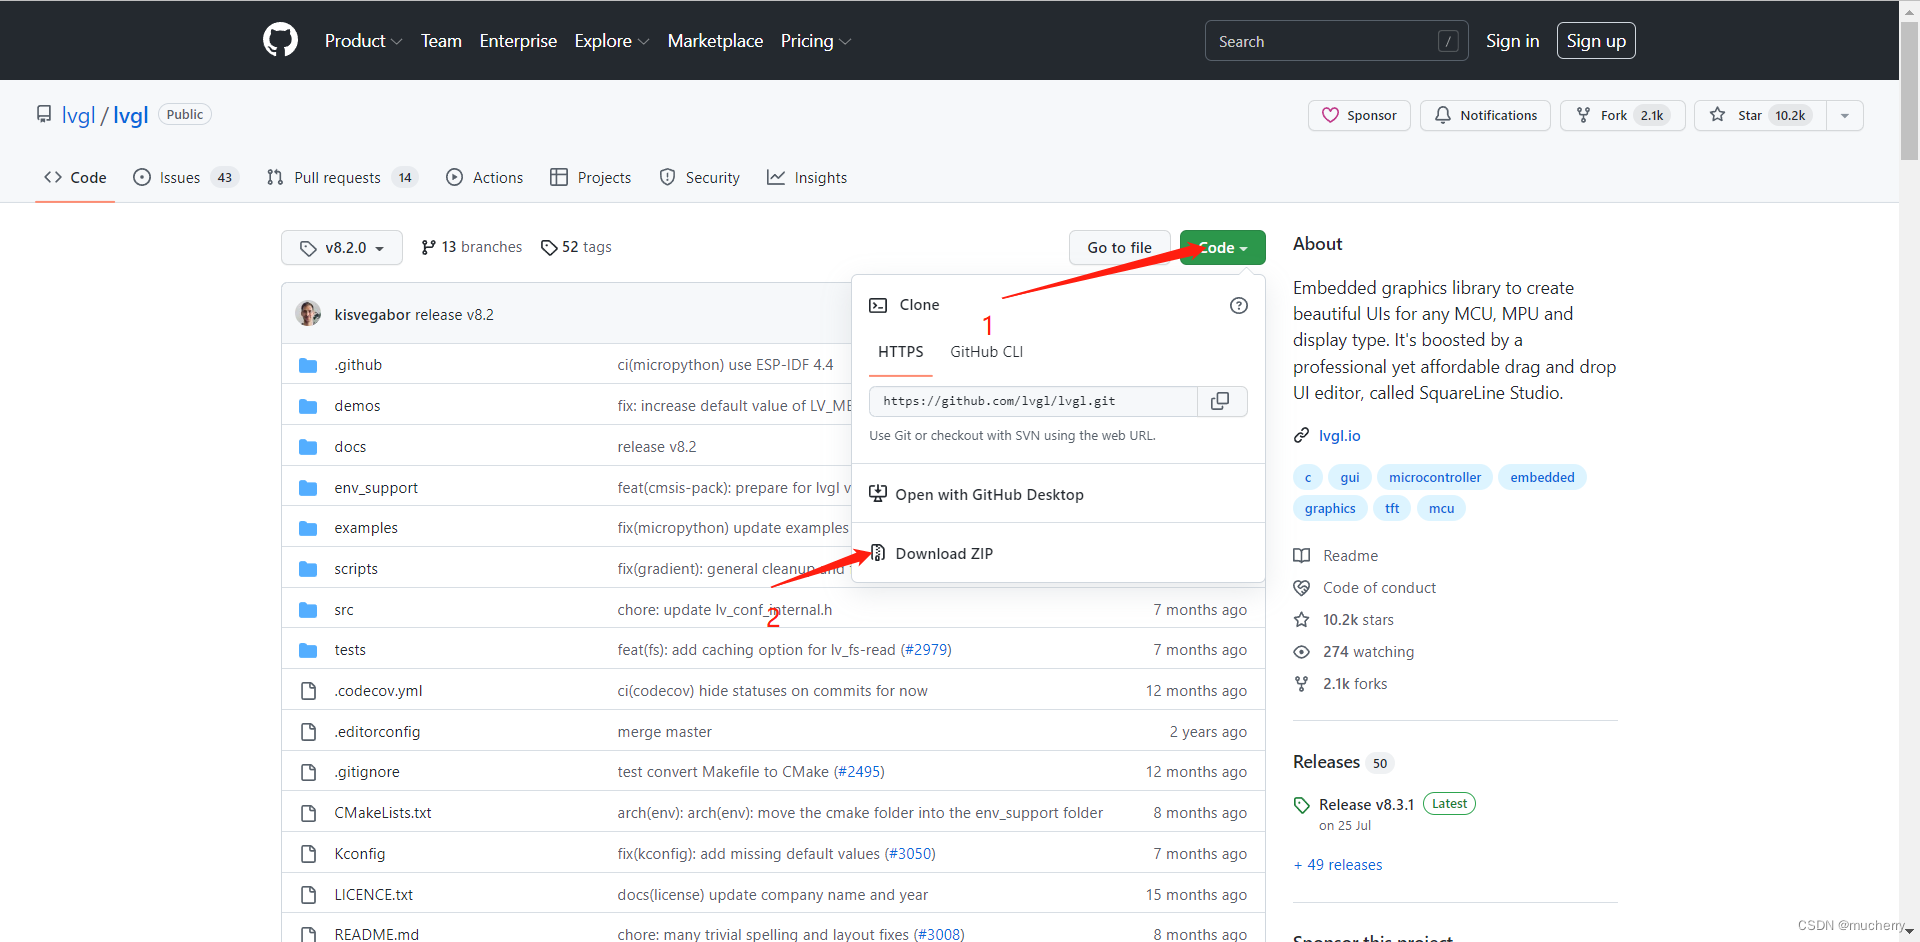
Task: Switch to the Insights tab
Action: (807, 177)
